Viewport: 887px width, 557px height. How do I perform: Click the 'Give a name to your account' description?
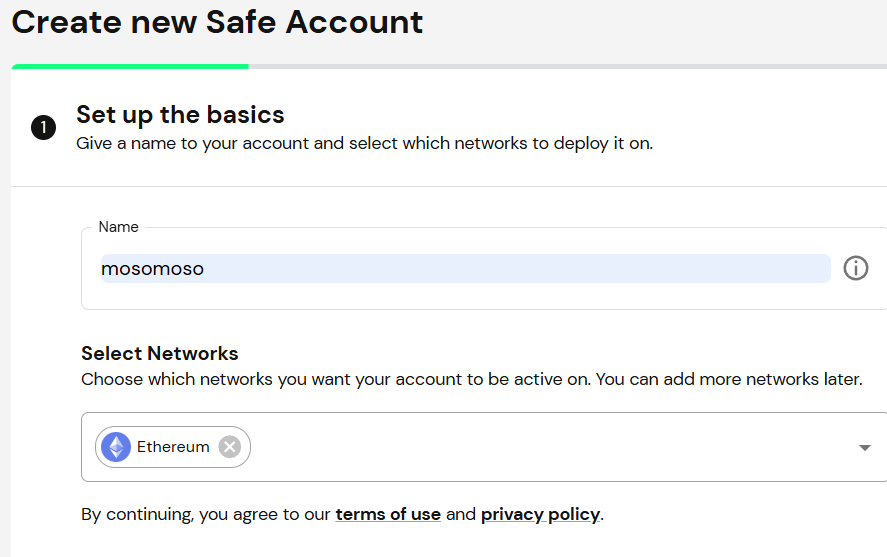pos(364,144)
